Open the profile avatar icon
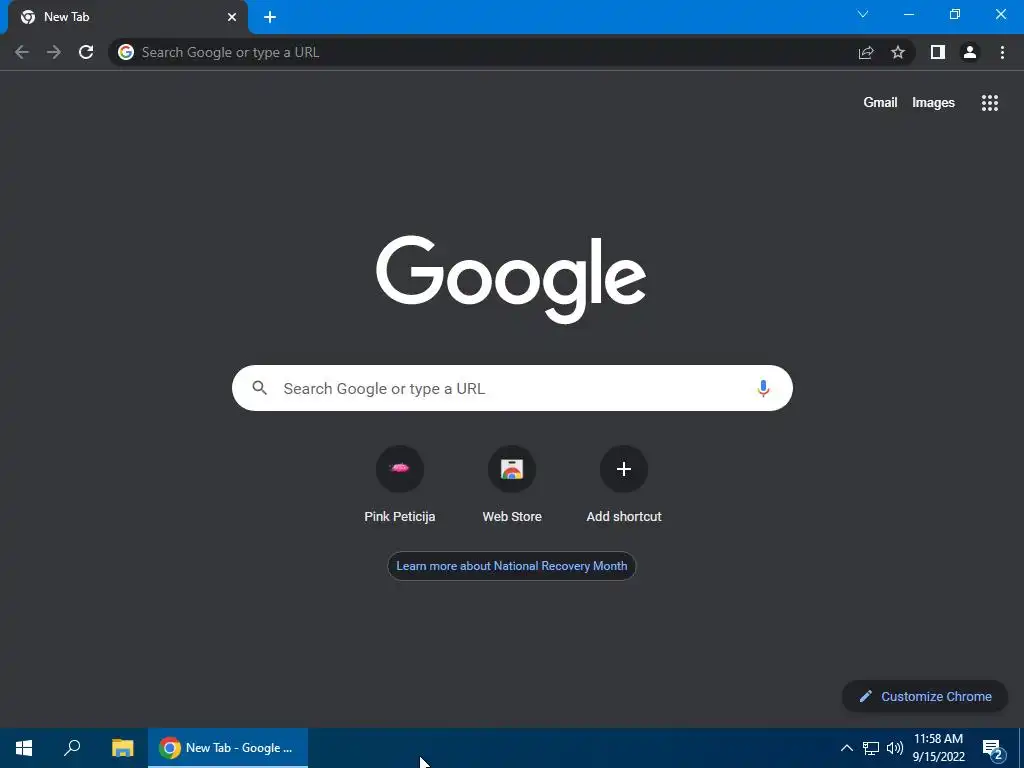 click(x=970, y=52)
